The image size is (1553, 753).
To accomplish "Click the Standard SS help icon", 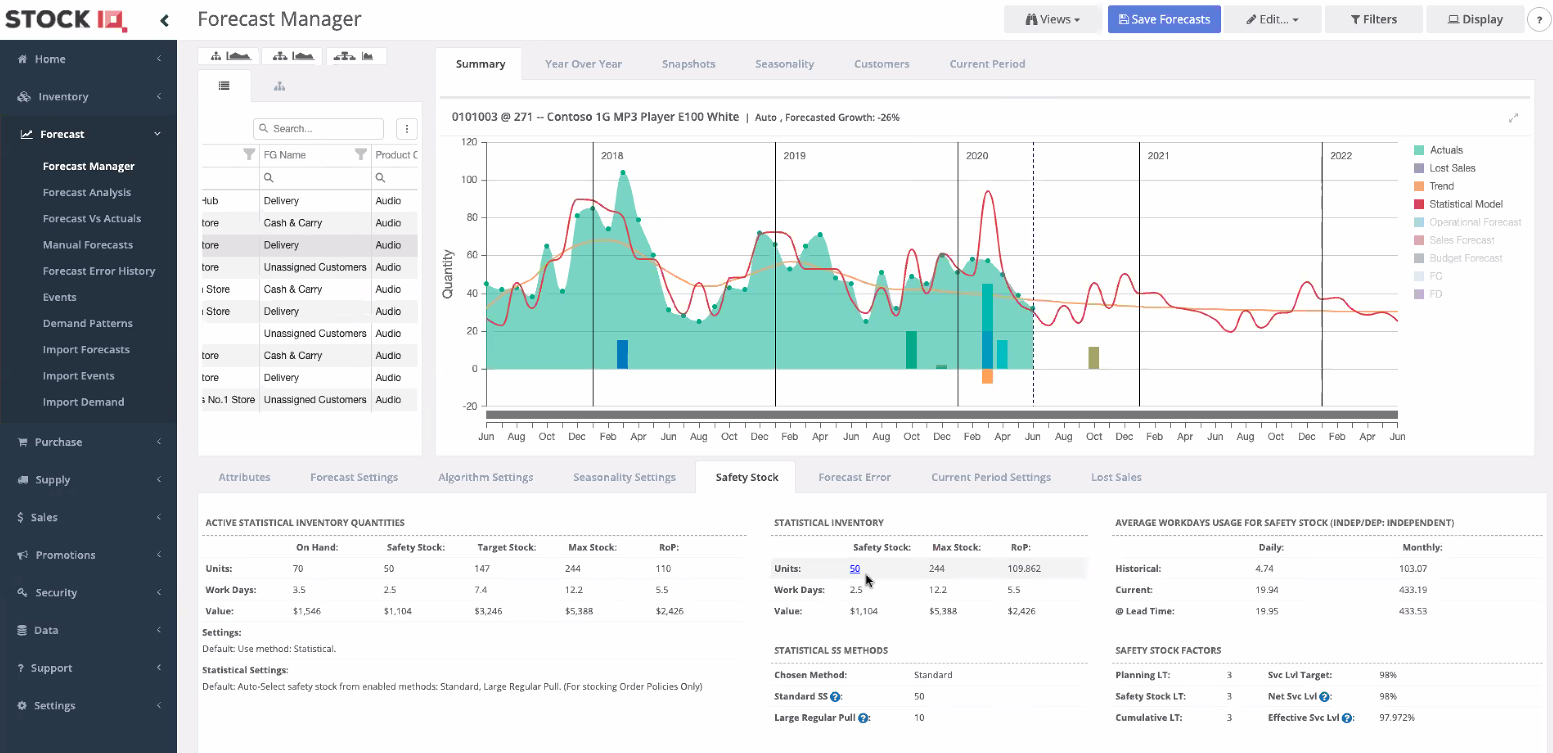I will tap(835, 696).
